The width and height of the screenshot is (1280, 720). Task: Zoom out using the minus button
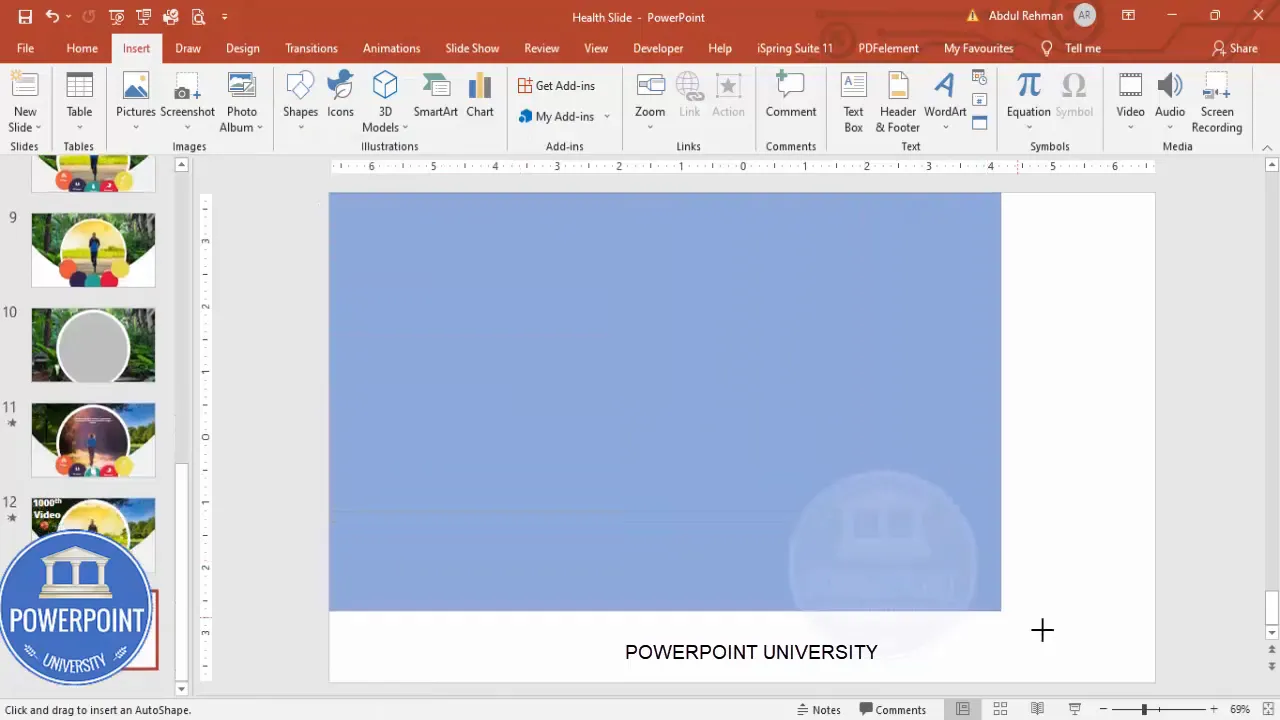[x=1103, y=709]
